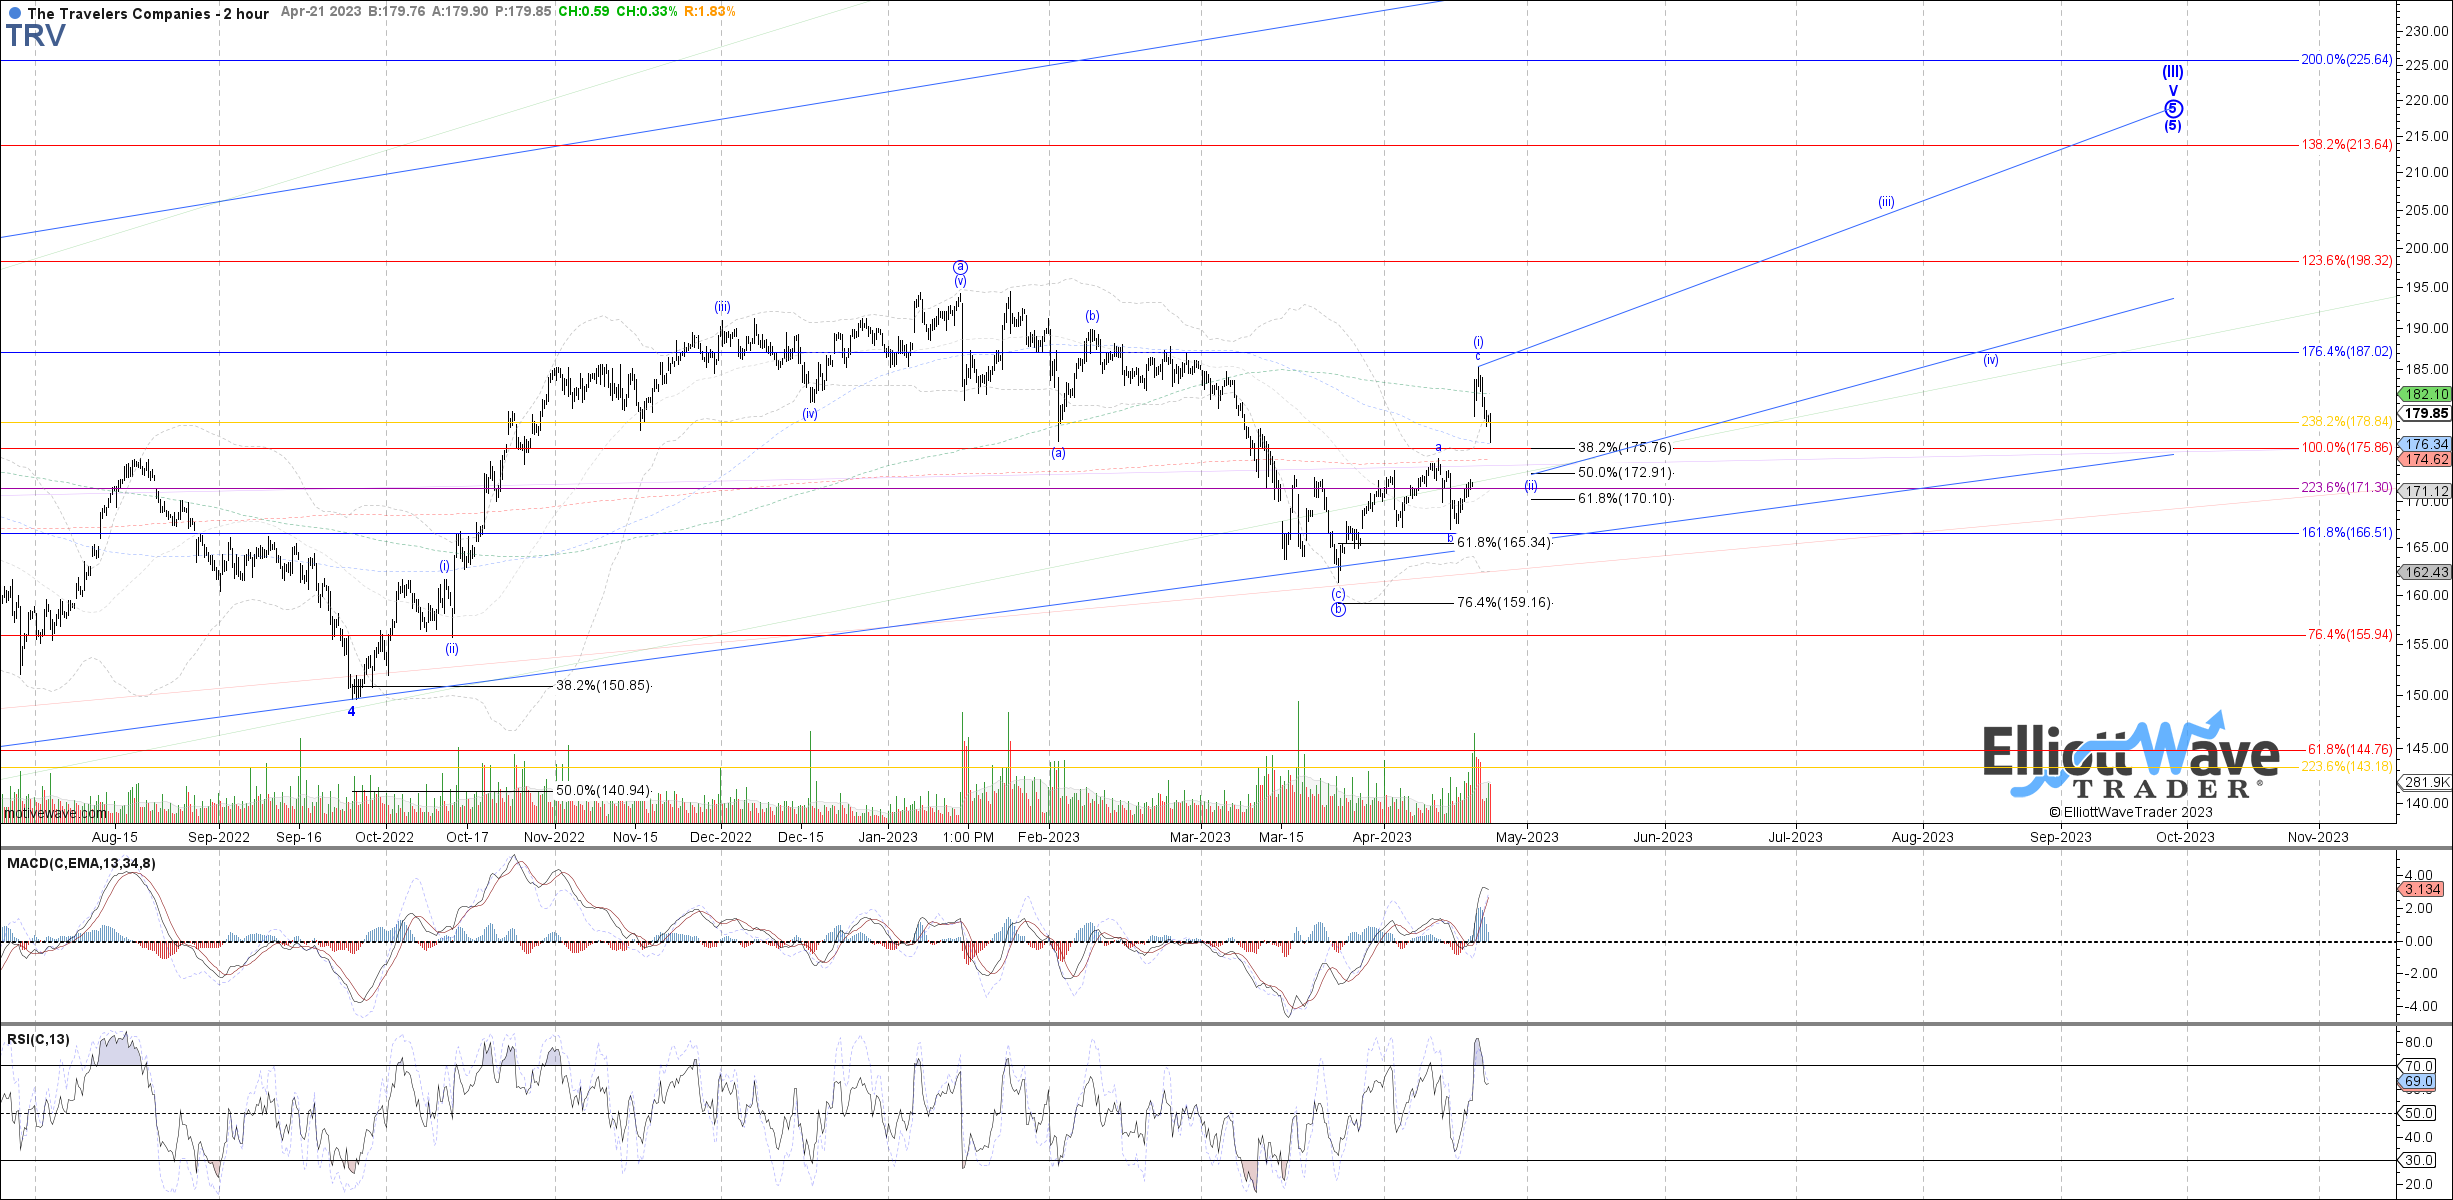
Task: Click the circled a wave label at the peak
Action: point(960,267)
